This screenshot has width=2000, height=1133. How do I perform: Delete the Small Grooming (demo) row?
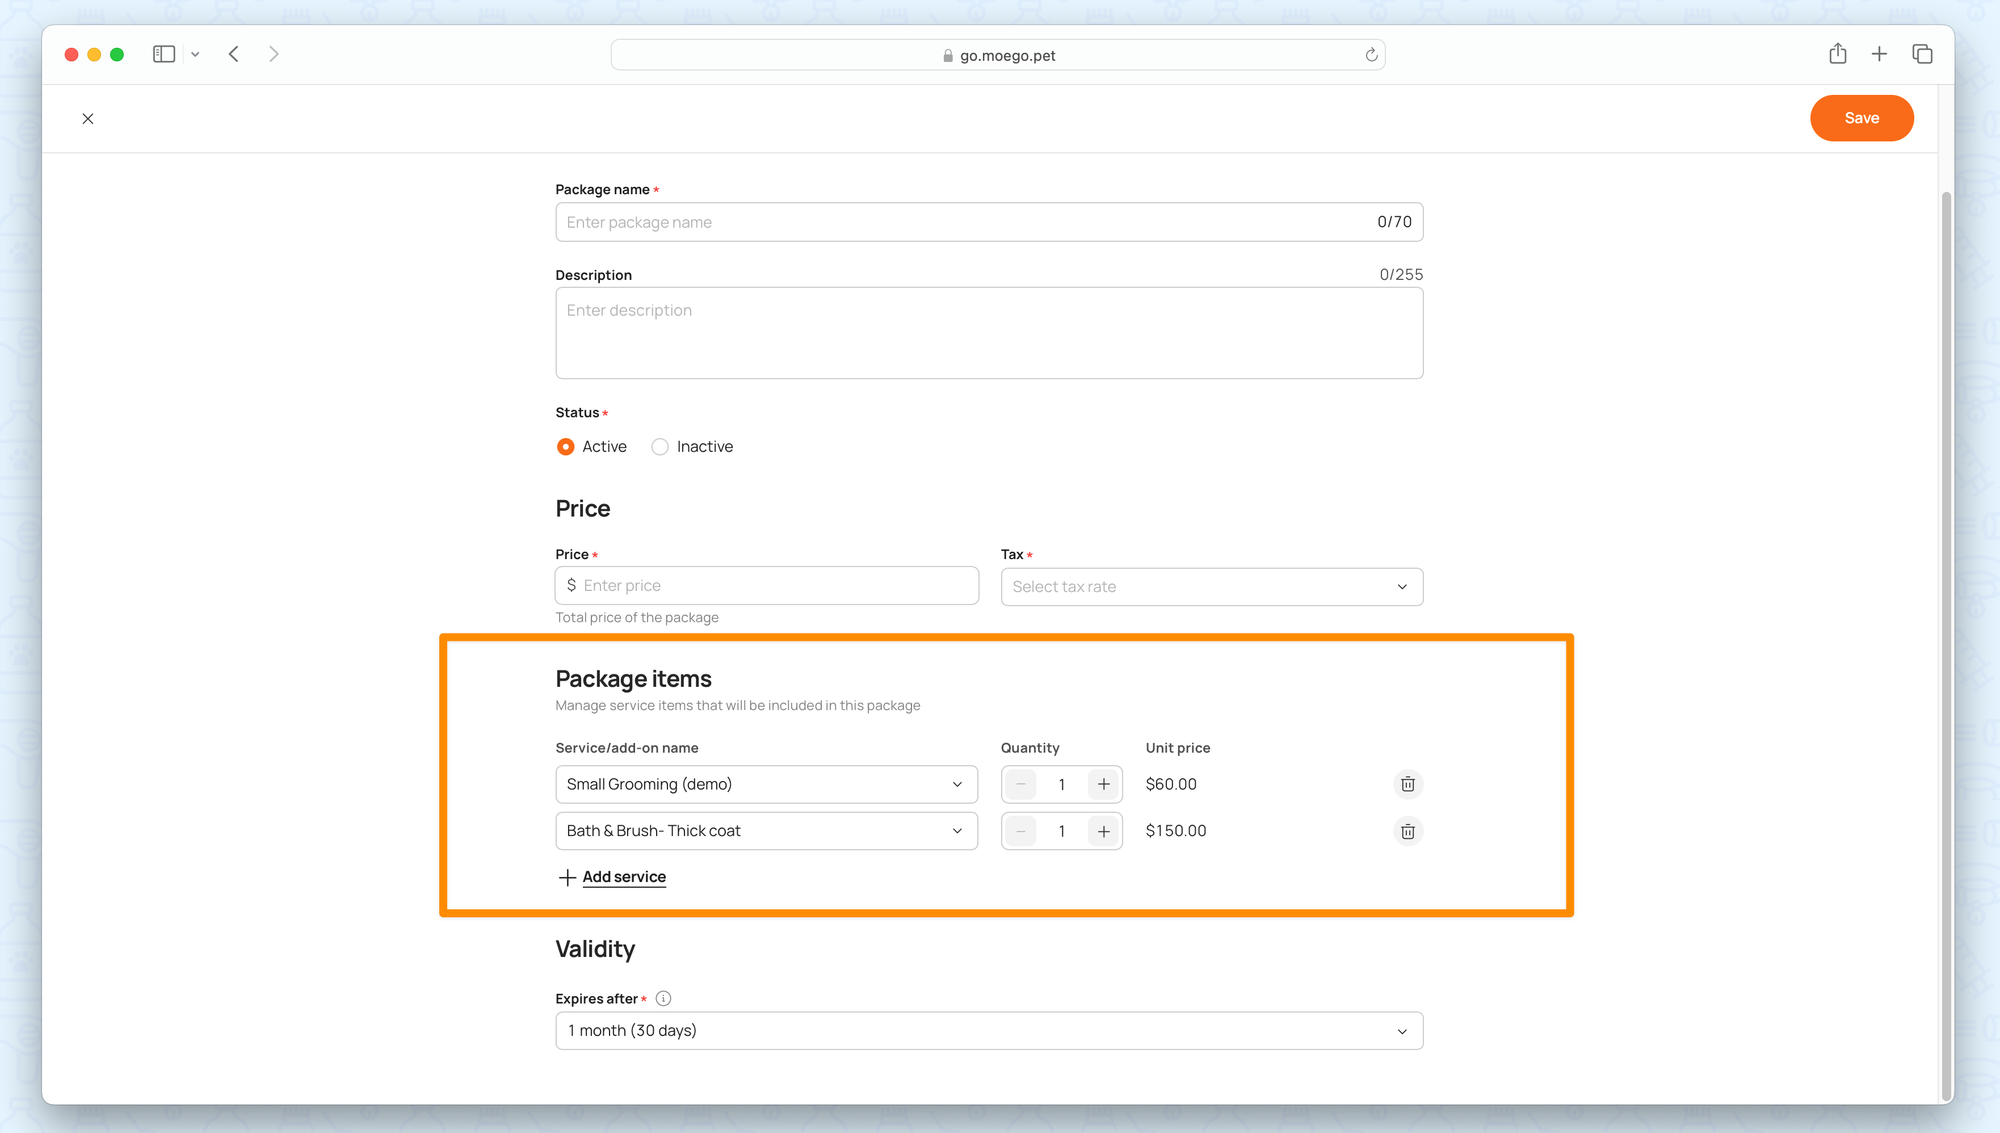click(1407, 784)
